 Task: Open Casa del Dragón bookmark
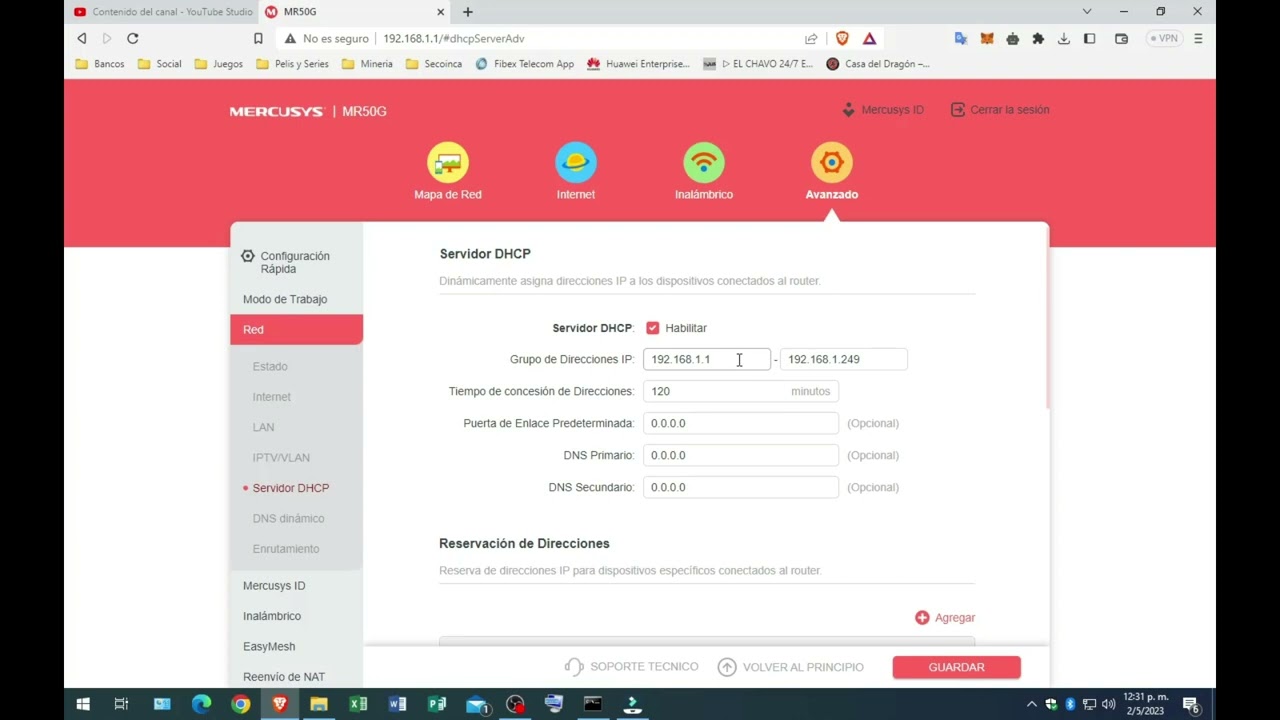pos(878,64)
